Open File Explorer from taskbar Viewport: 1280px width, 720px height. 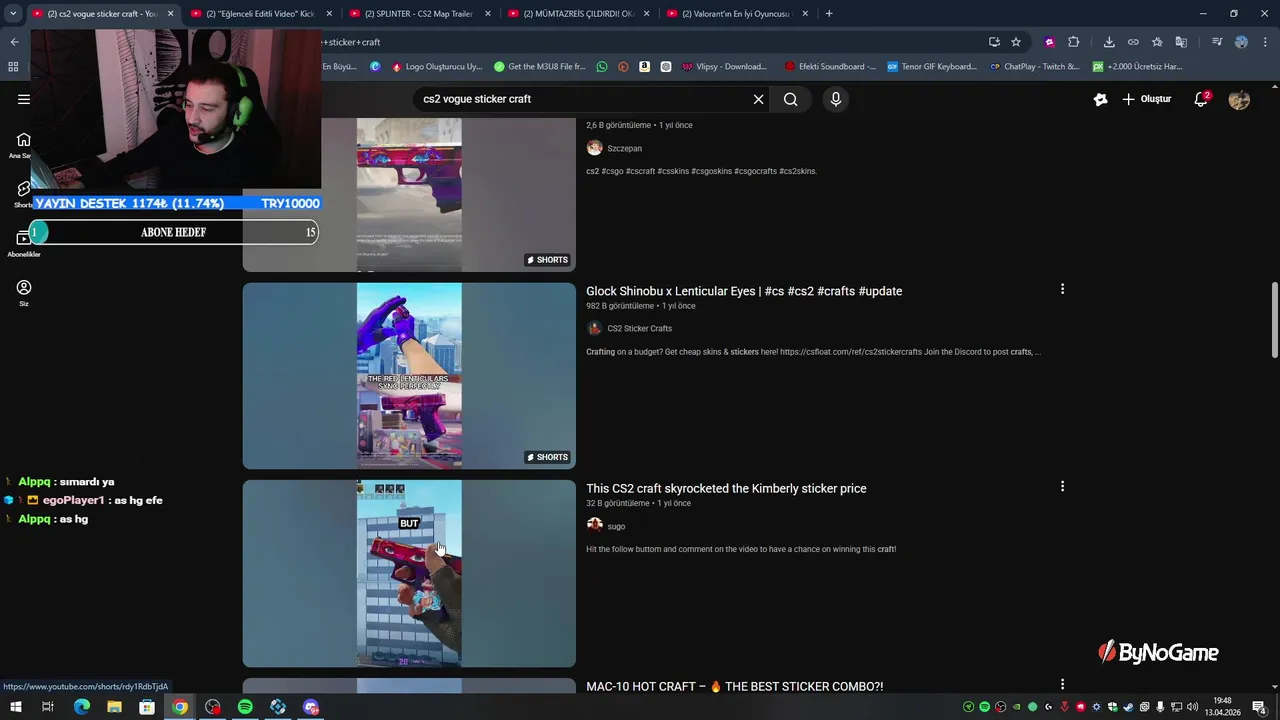point(114,707)
